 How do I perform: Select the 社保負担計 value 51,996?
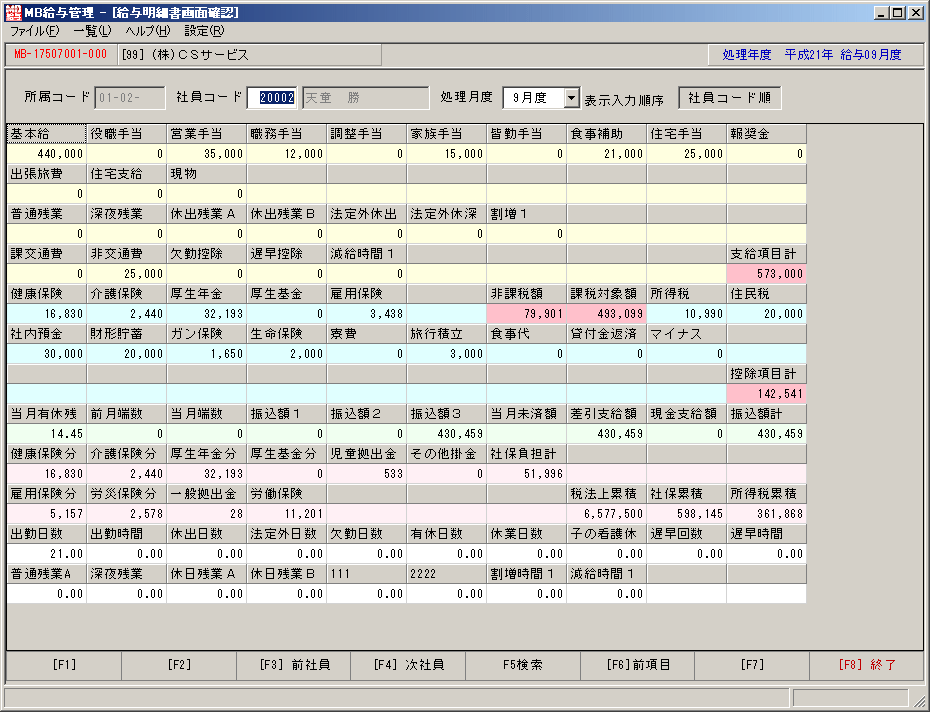pos(527,474)
